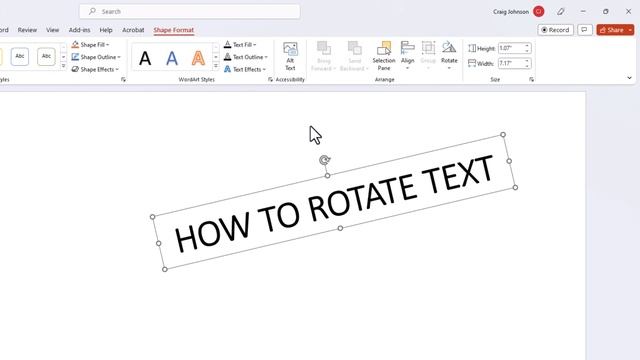Open the Align options

coord(407,56)
